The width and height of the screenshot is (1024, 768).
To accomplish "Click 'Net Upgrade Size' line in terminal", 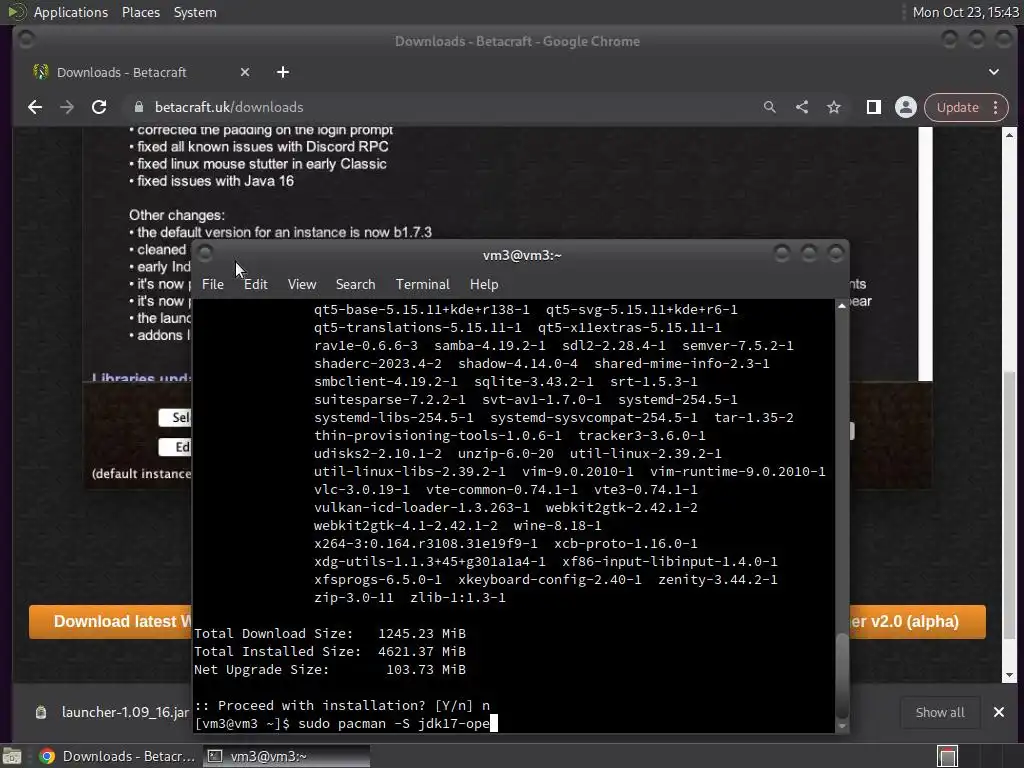I will [330, 669].
